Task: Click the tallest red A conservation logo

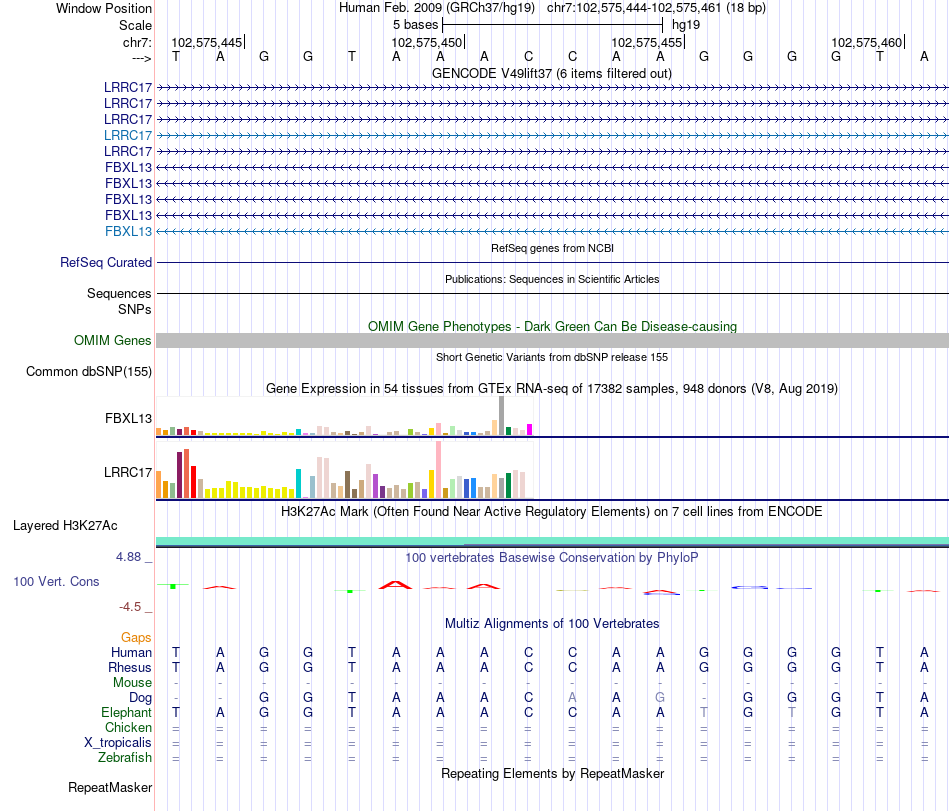Action: pyautogui.click(x=395, y=585)
